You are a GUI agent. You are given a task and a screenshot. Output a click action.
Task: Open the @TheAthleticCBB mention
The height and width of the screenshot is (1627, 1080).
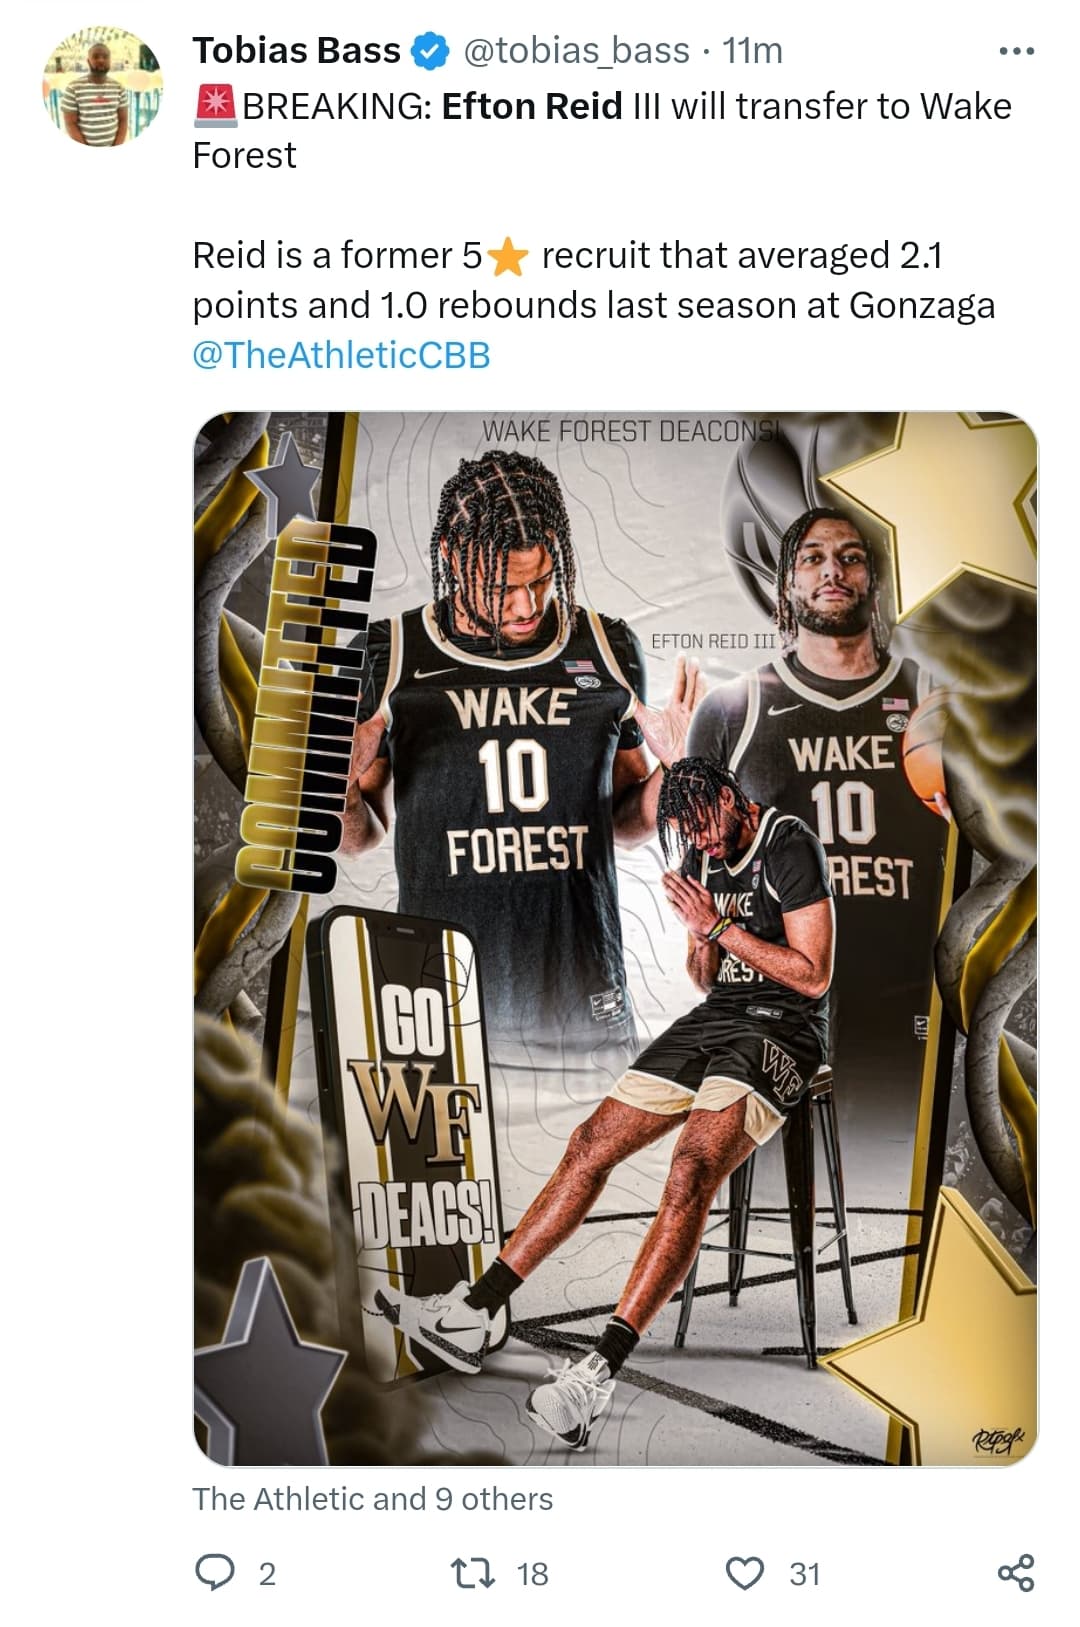coord(341,355)
